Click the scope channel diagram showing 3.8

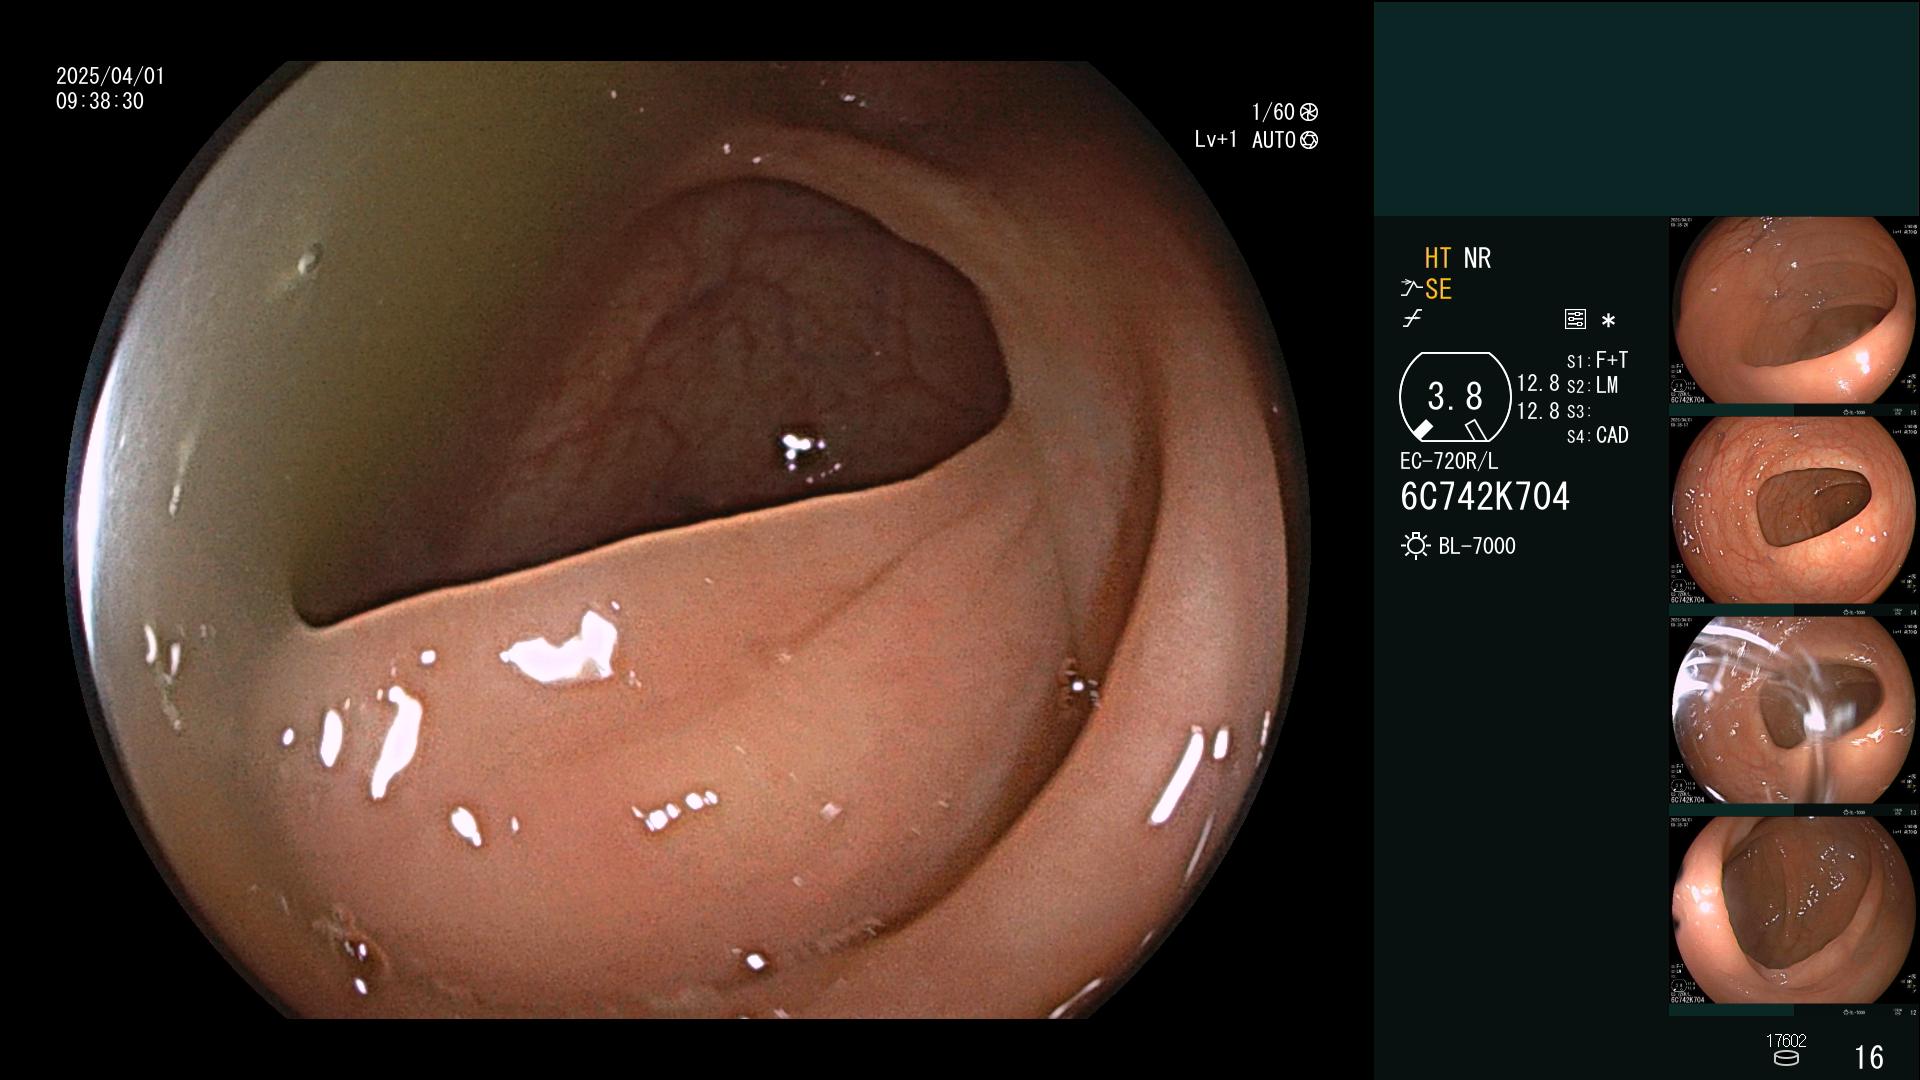click(1455, 397)
